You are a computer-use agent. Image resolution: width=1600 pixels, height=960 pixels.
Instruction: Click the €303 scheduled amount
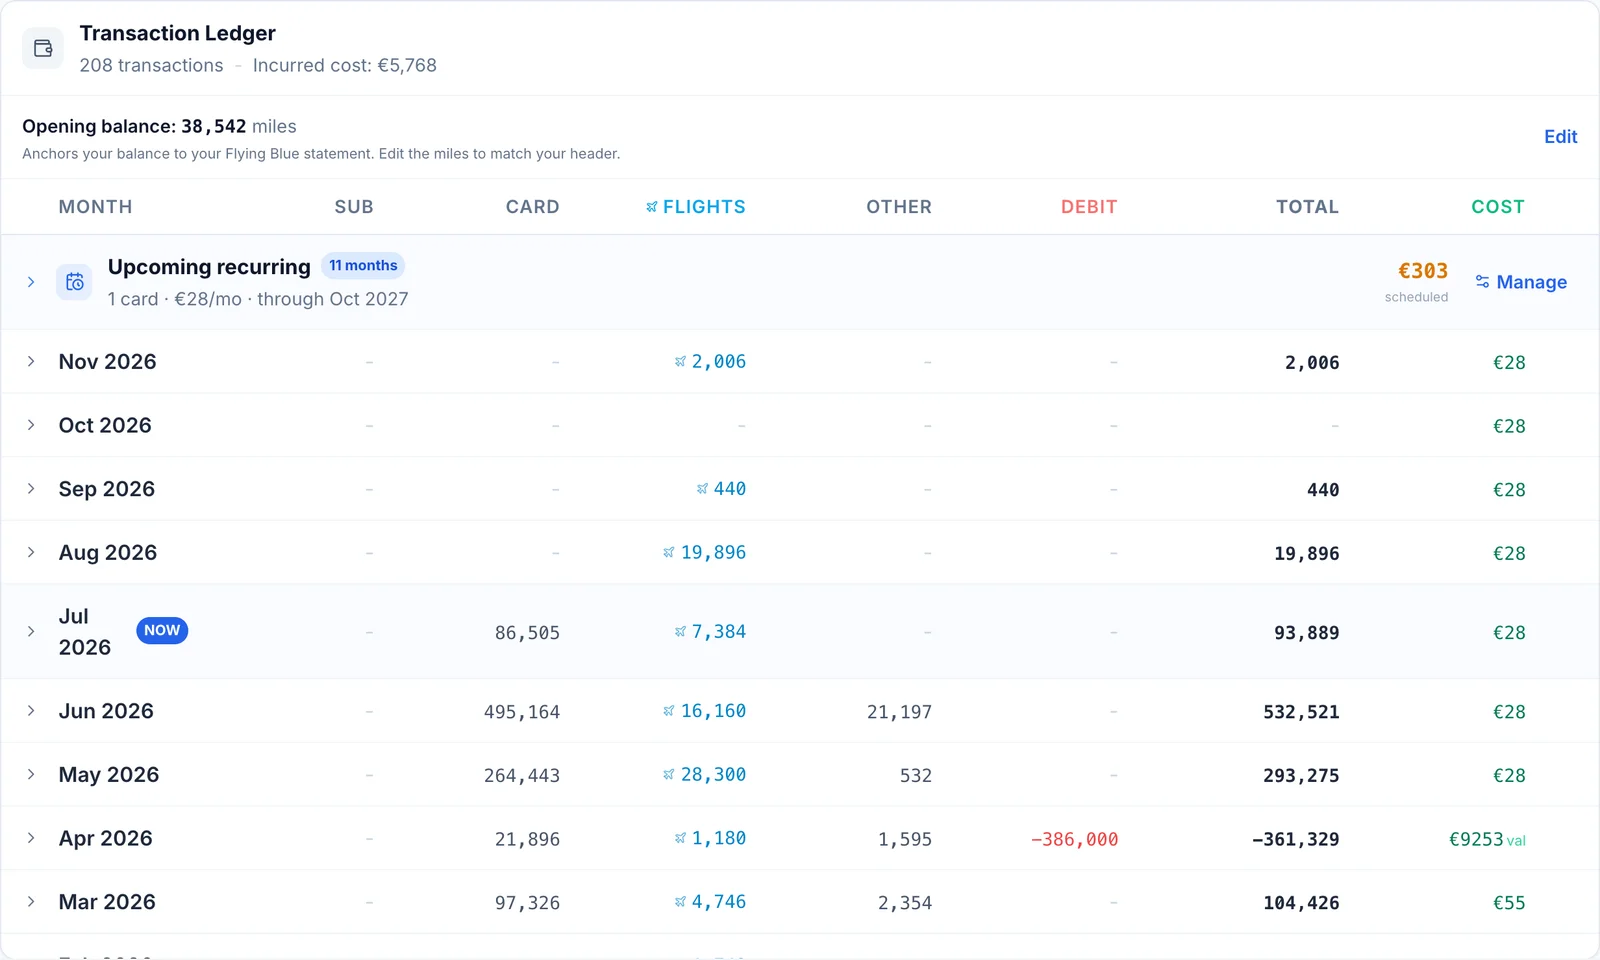1422,271
